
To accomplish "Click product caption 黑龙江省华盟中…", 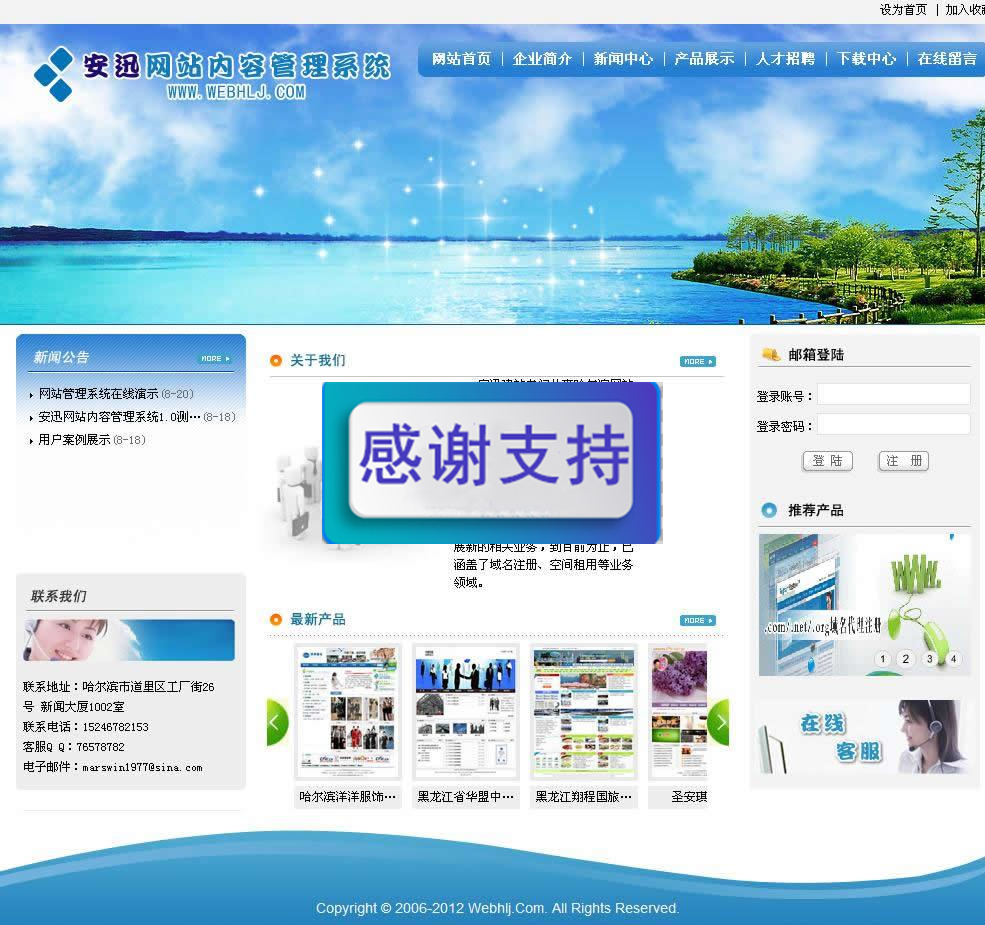I will coord(465,797).
